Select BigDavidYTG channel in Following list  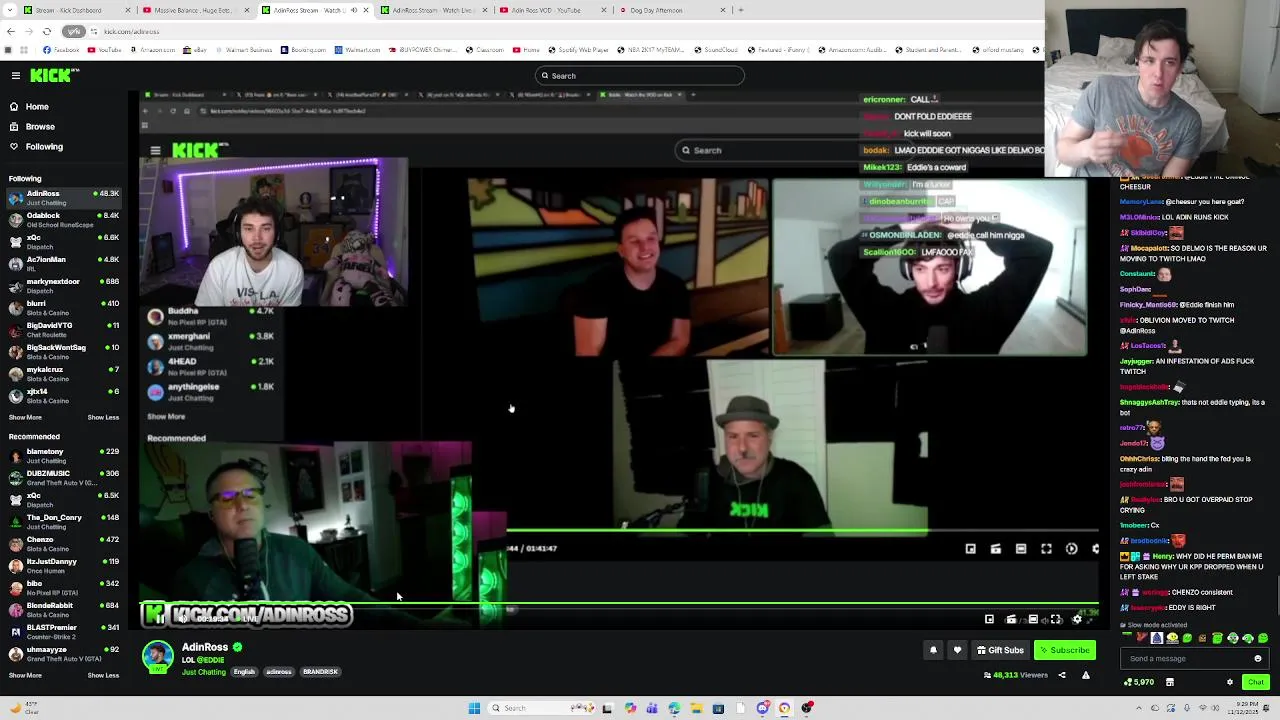(65, 329)
